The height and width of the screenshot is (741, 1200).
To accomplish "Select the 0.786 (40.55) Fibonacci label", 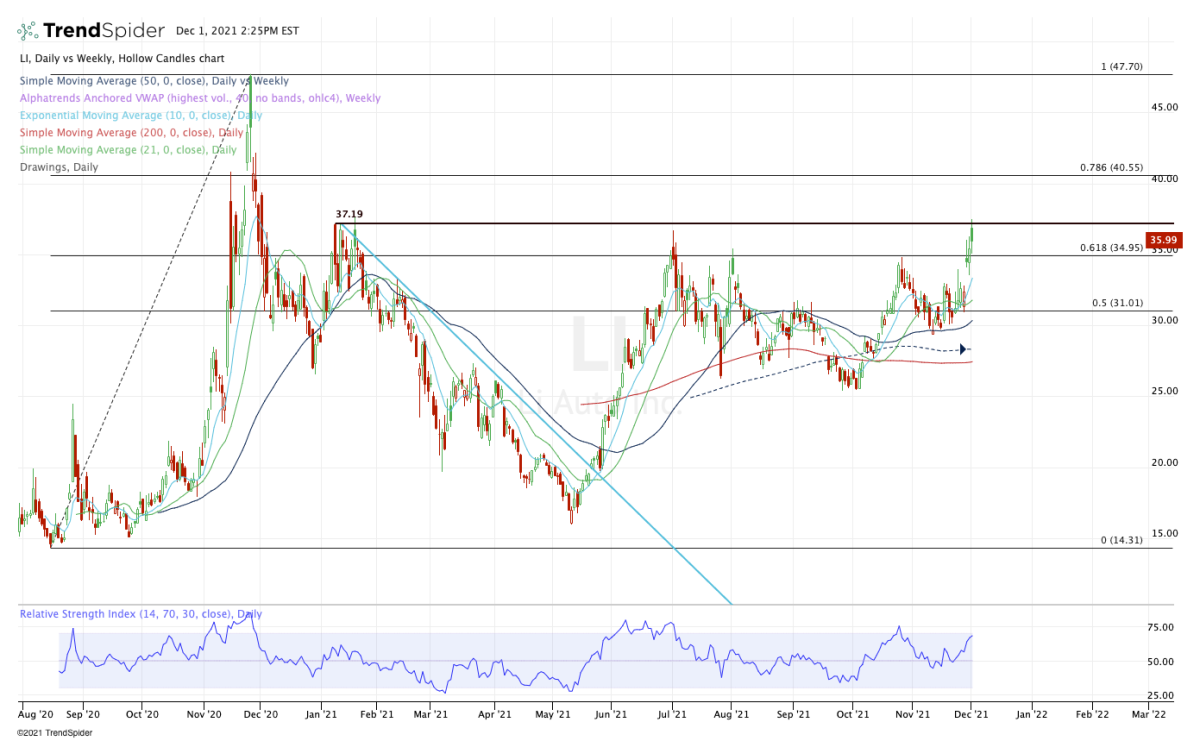I will tap(1110, 168).
